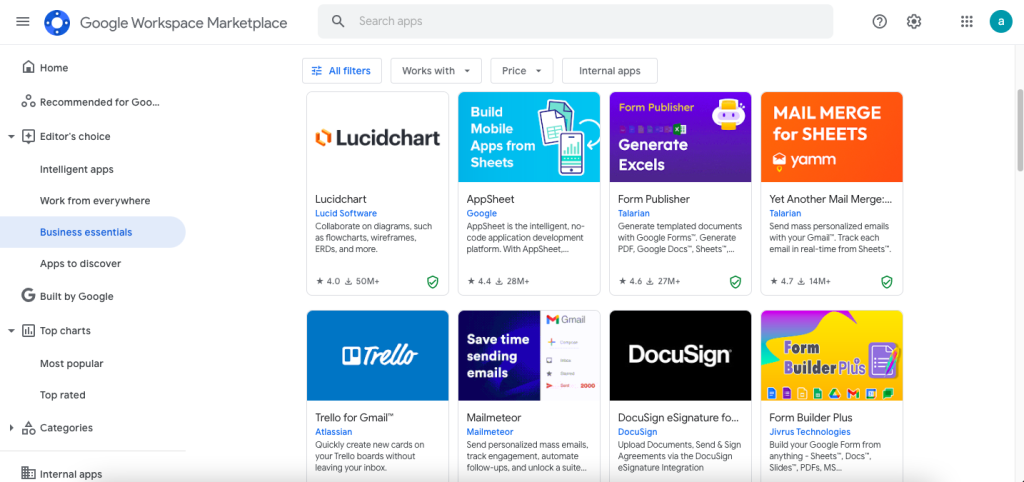Open Talarian link under Form Publisher
The width and height of the screenshot is (1024, 482).
[x=635, y=213]
